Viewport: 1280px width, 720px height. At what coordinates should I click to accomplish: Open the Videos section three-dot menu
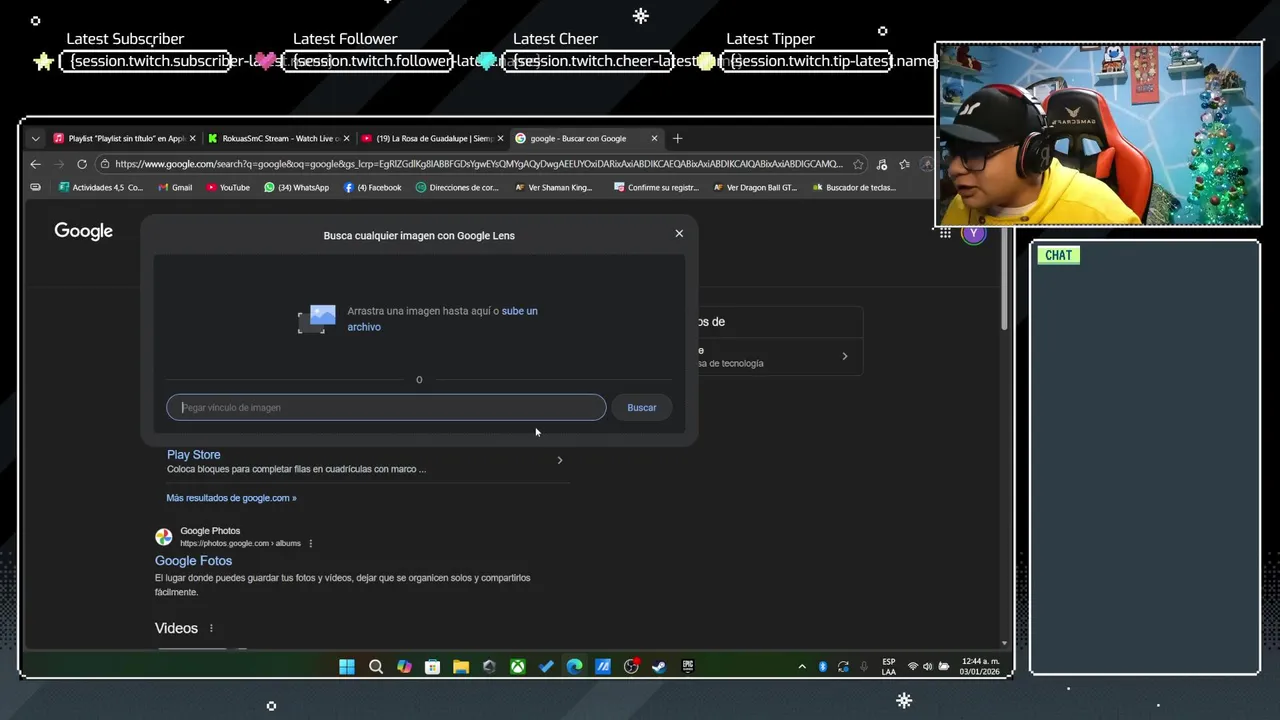tap(211, 628)
